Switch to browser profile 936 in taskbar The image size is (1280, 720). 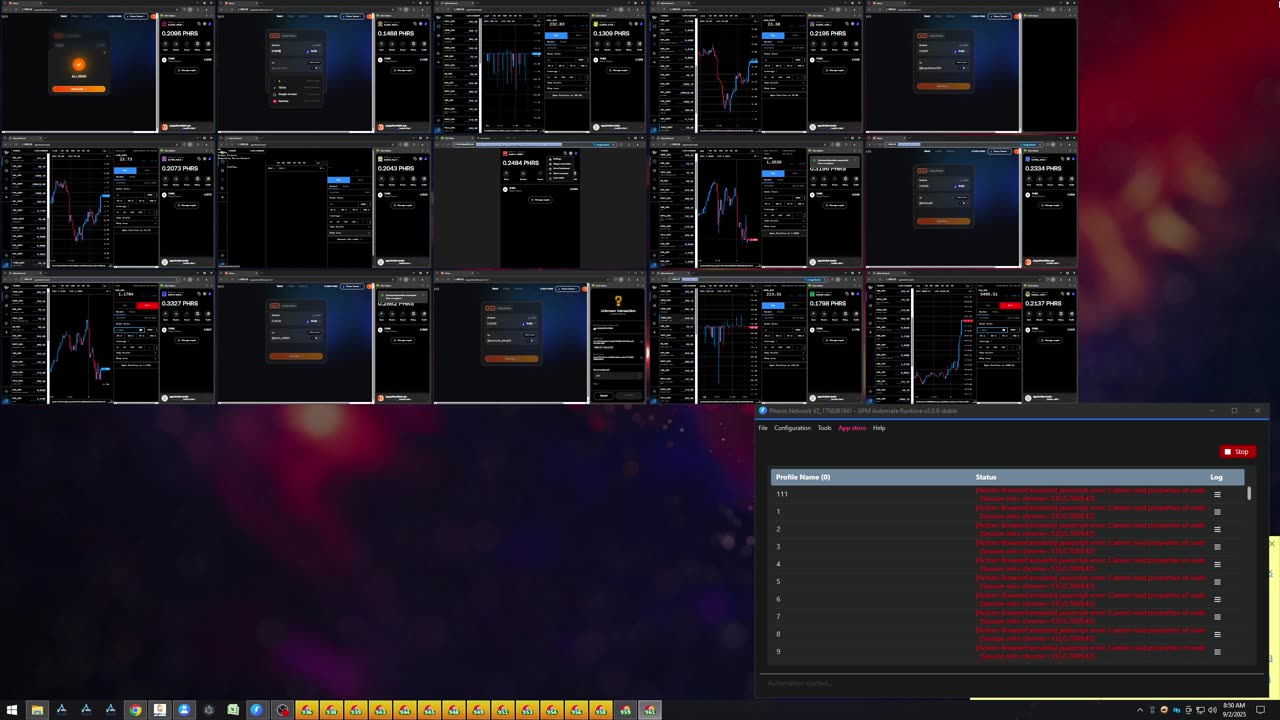[307, 710]
